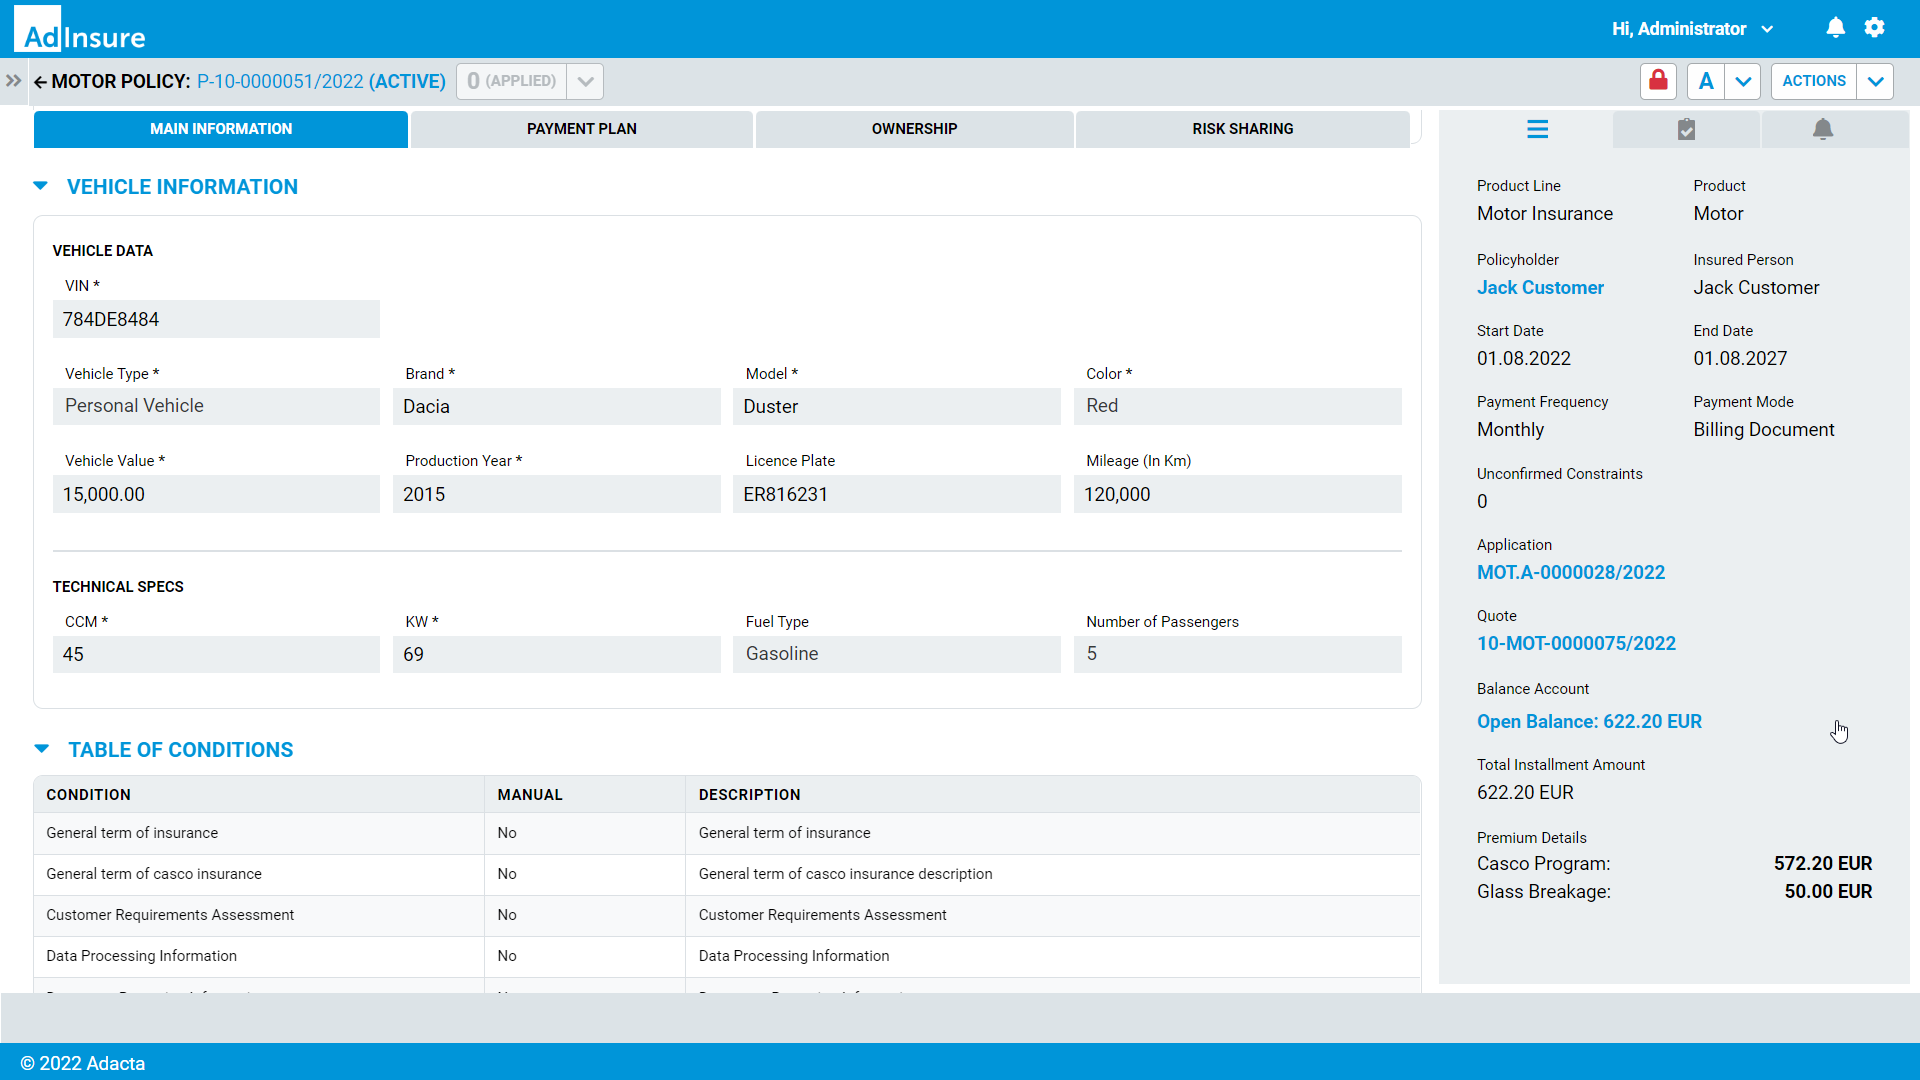This screenshot has height=1080, width=1920.
Task: Click the letter A icon button
Action: tap(1706, 81)
